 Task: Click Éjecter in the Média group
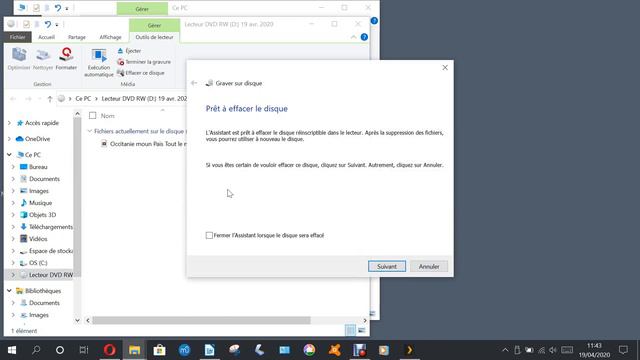(129, 51)
